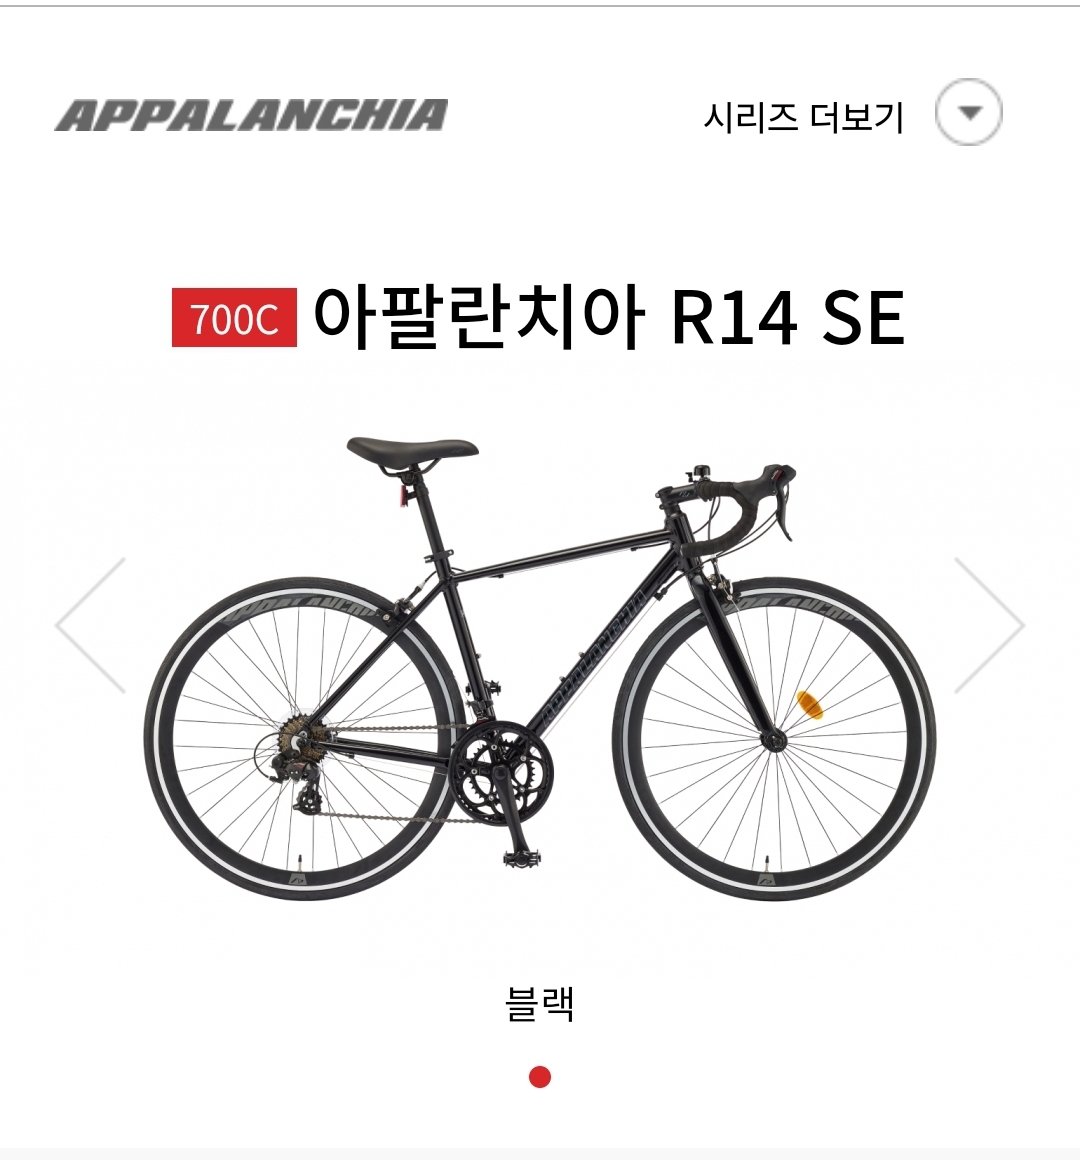Click the 700C red size badge

(x=234, y=318)
